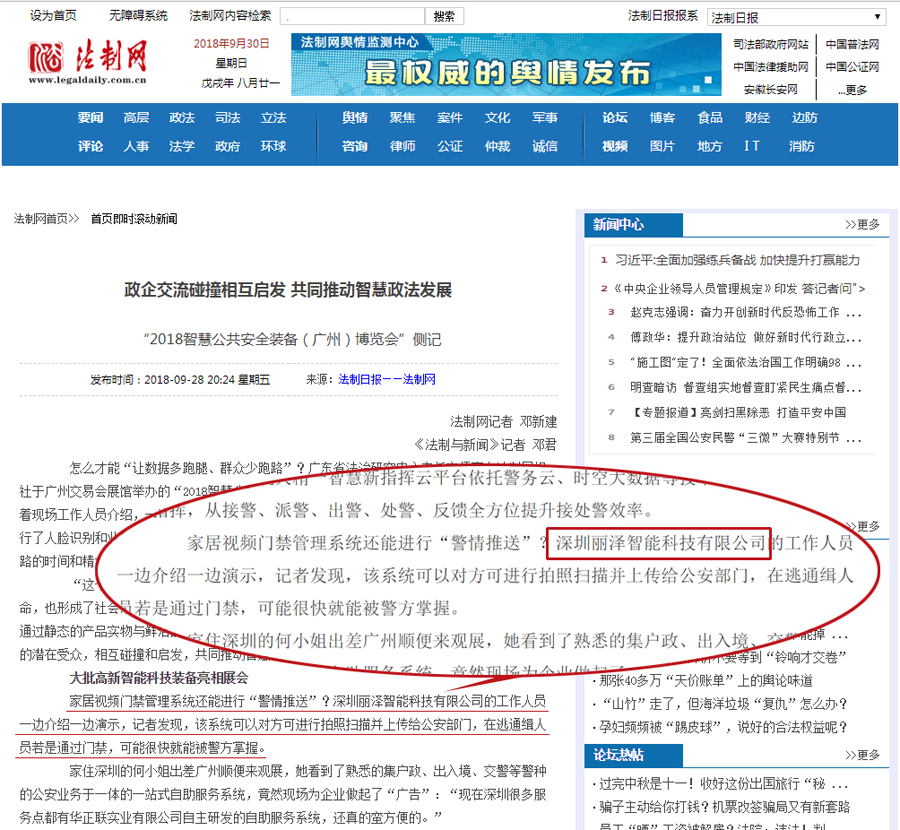This screenshot has height=830, width=900.
Task: Open article "山竹"走了,但海洋垃圾"复仇"怎么办
Action: (x=723, y=704)
